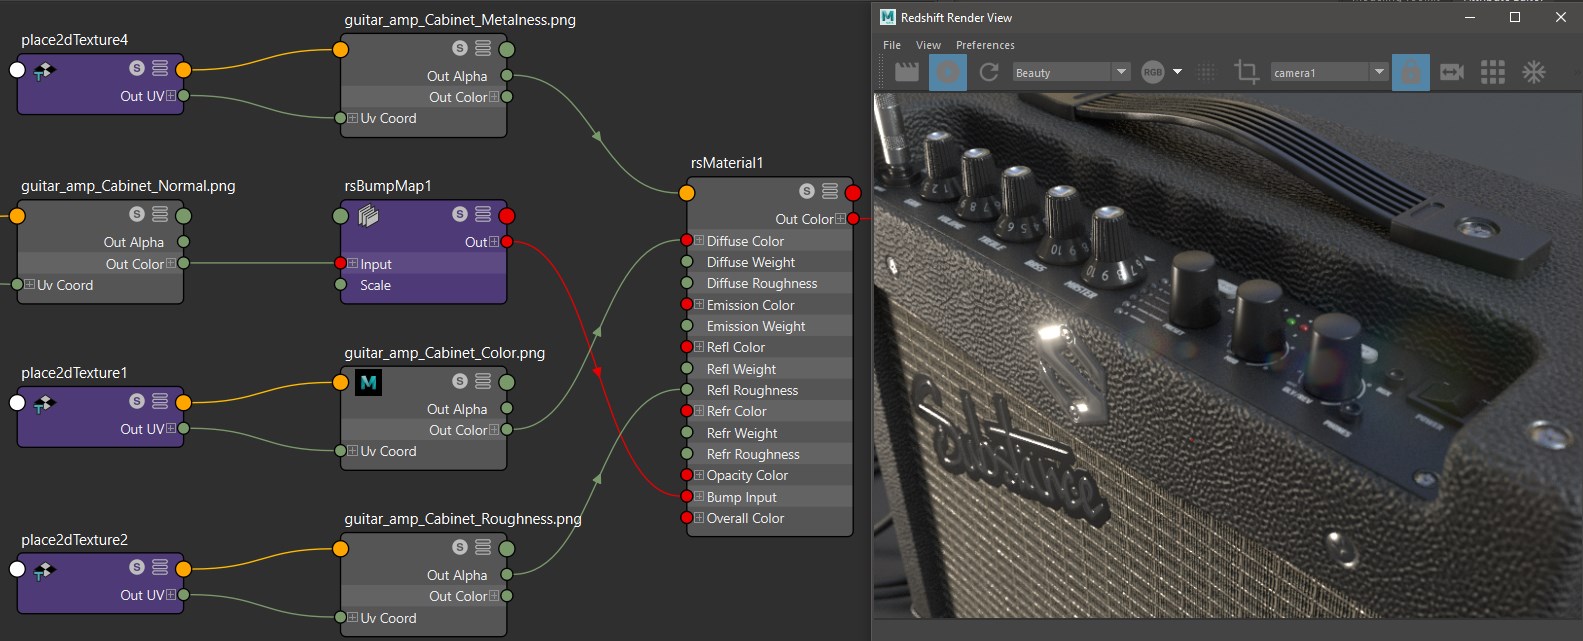The image size is (1583, 641).
Task: Select guitar_amp_Cabinet_Normal.png node title
Action: point(128,186)
